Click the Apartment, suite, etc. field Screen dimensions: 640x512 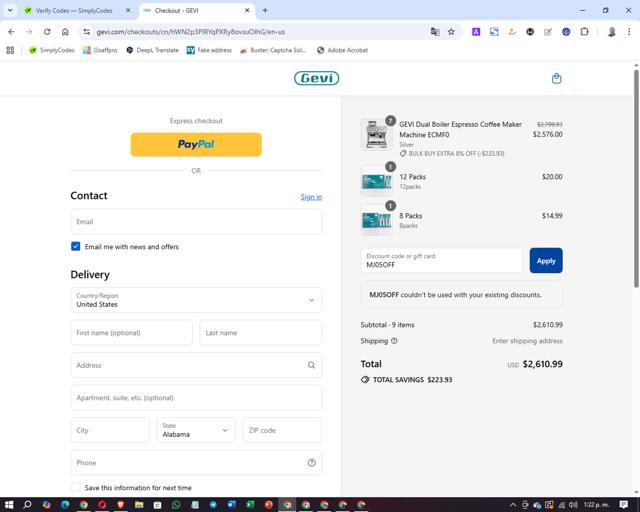pyautogui.click(x=196, y=398)
